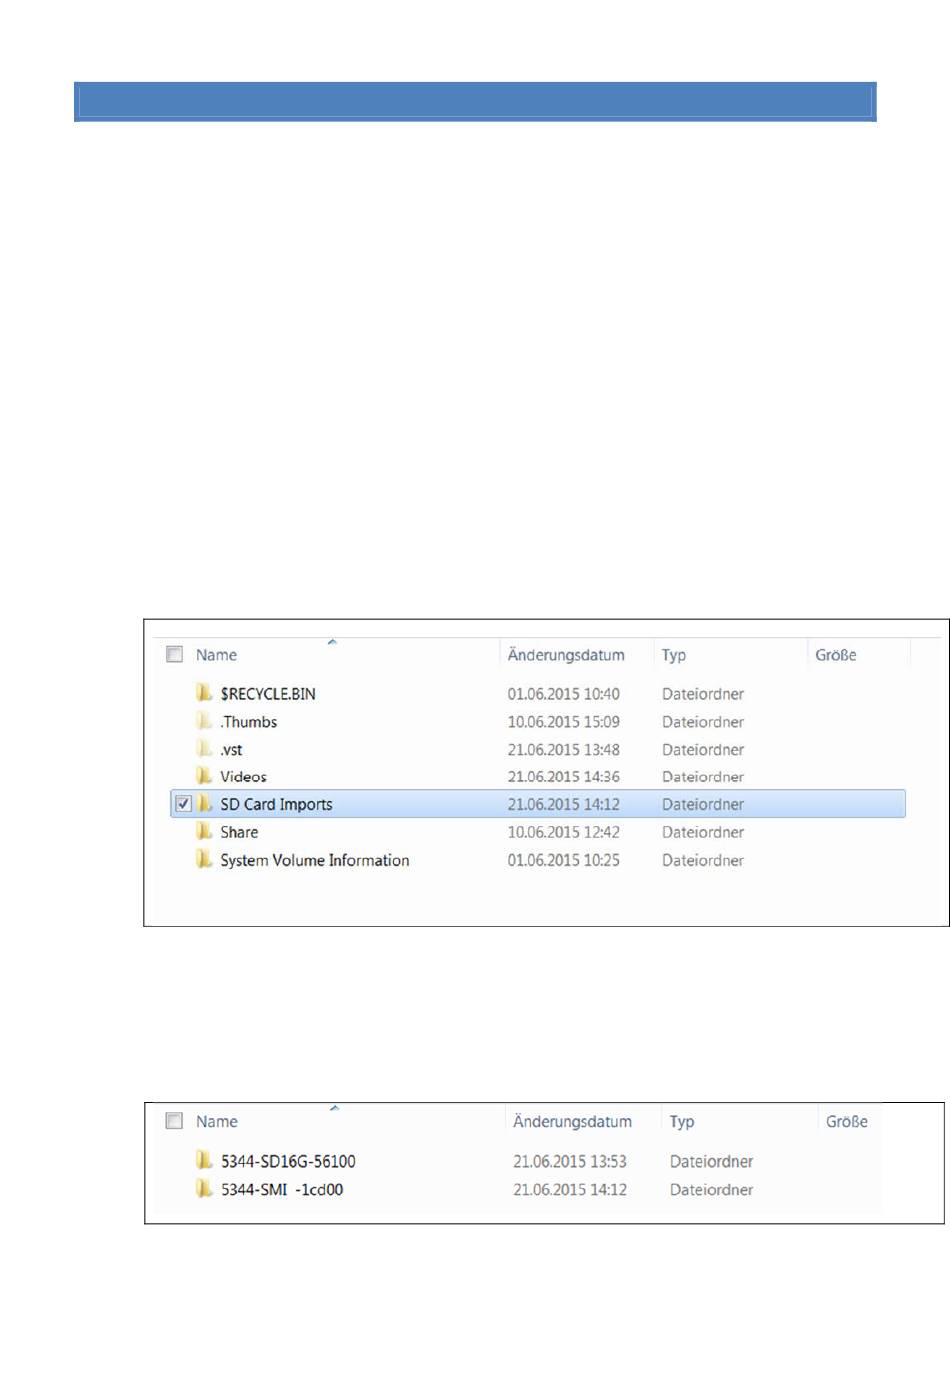950x1379 pixels.
Task: Select the 5344-SD16G-56100 folder name
Action: pos(288,1162)
